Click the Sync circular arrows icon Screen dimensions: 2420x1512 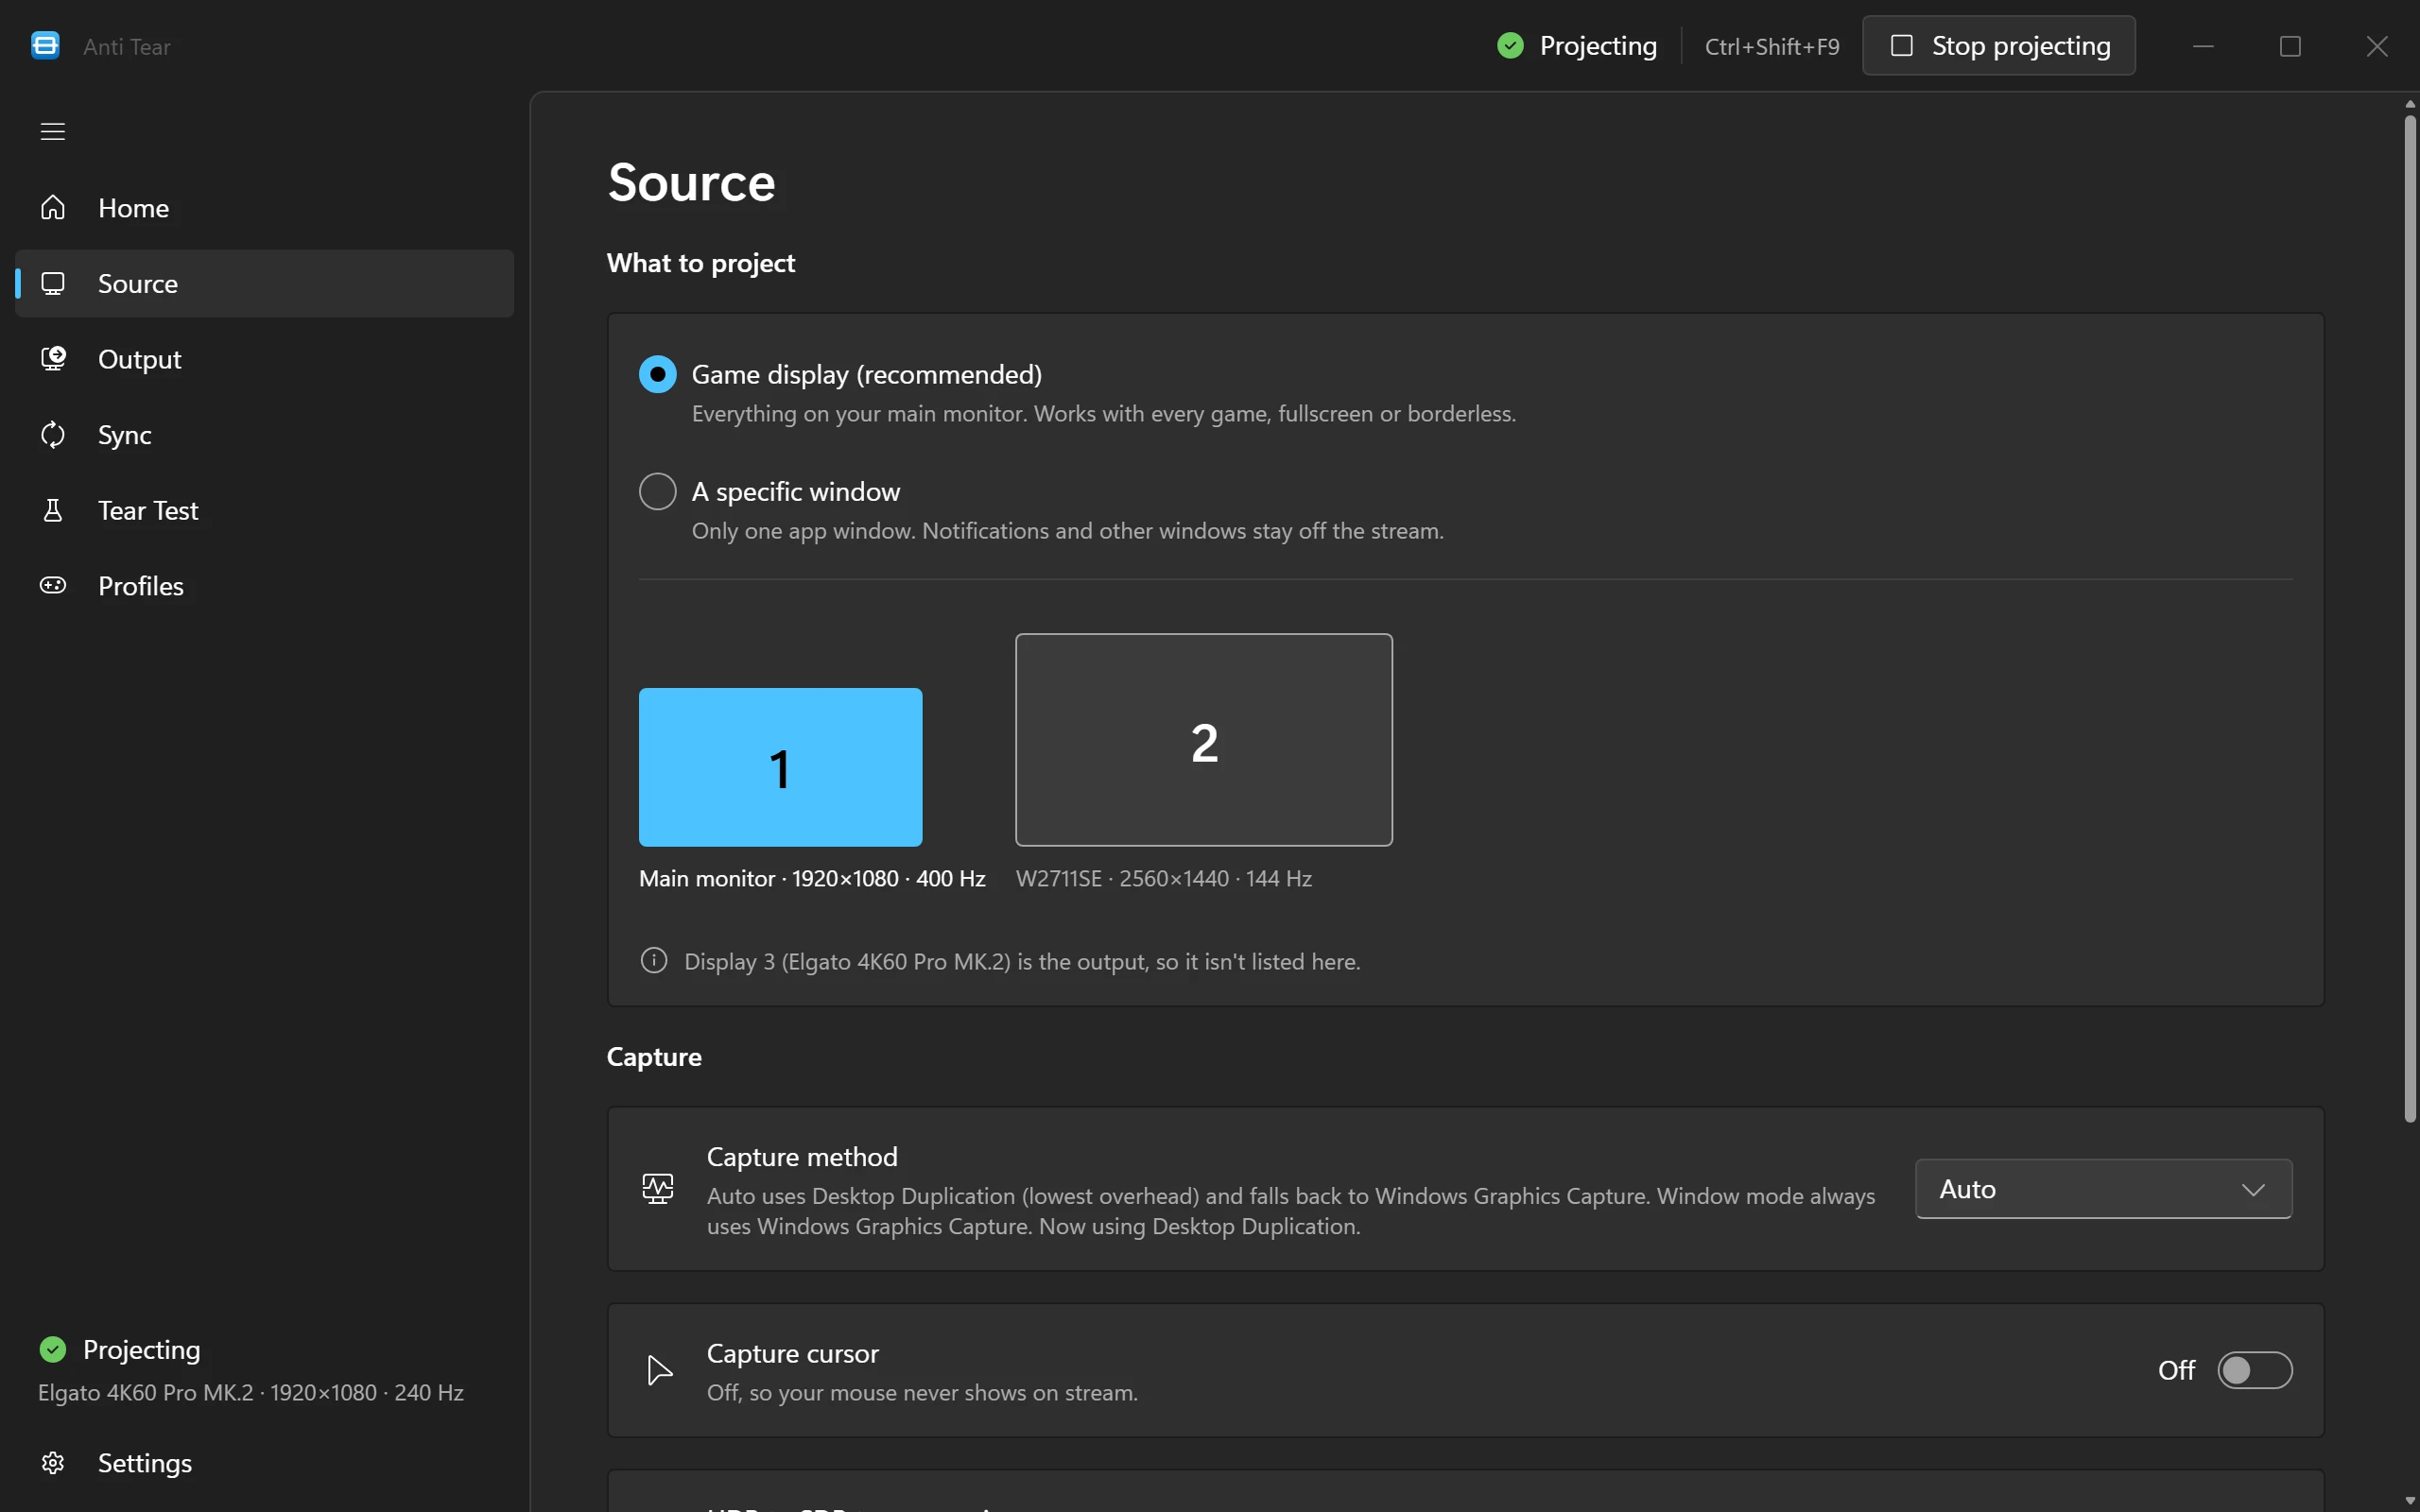[53, 434]
